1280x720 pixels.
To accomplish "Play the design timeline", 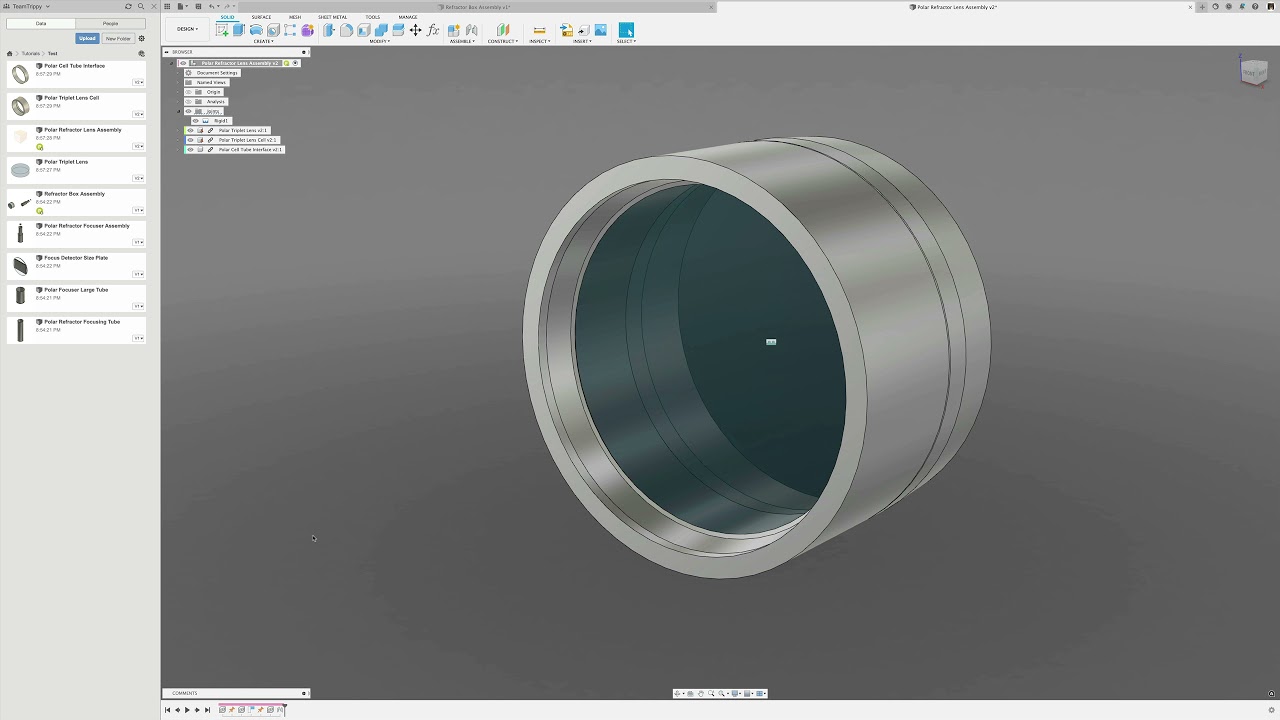I will click(187, 710).
